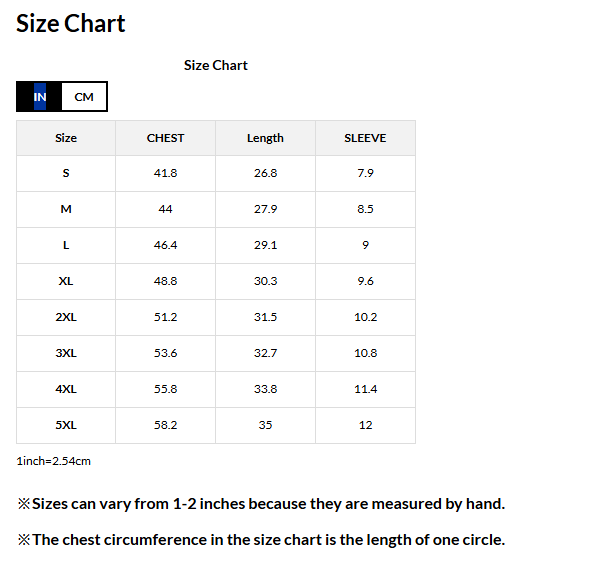Screen dimensions: 601x570
Task: Click the XL size row label
Action: click(66, 281)
